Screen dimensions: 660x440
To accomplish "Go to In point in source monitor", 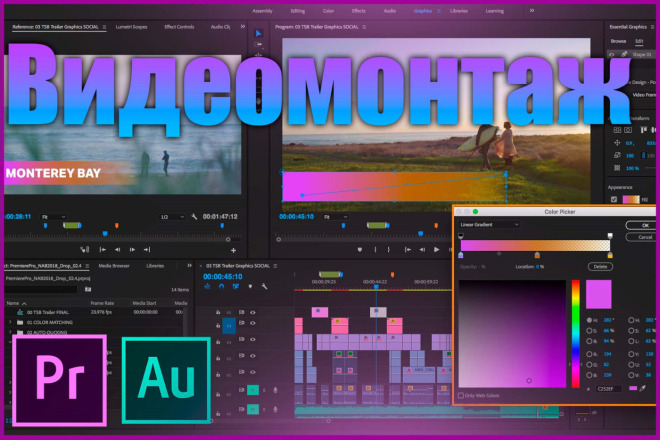I will click(102, 250).
